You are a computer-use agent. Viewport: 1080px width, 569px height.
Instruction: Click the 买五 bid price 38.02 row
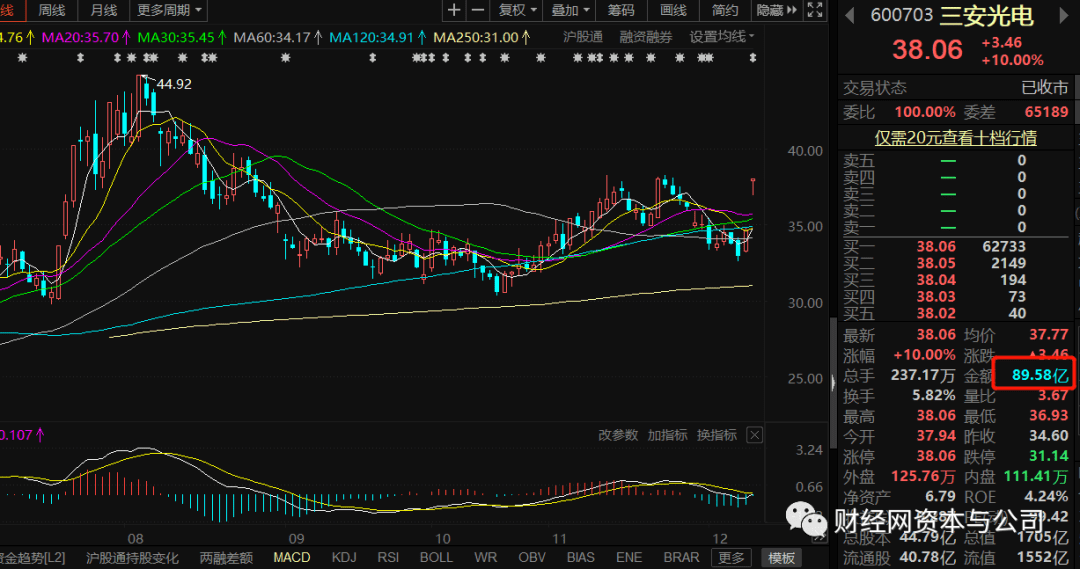tap(955, 313)
